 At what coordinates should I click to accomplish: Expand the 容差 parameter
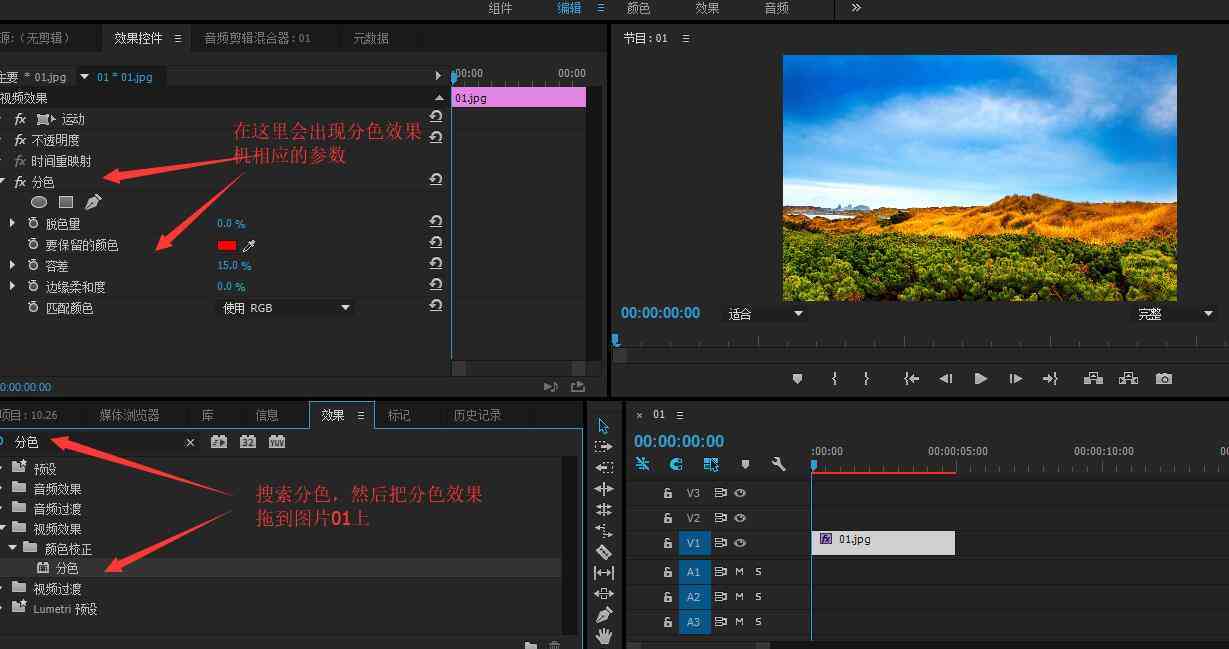click(x=12, y=265)
